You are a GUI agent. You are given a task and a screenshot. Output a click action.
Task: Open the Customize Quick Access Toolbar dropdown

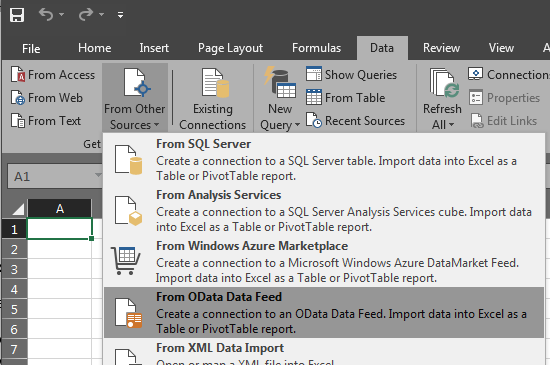120,15
